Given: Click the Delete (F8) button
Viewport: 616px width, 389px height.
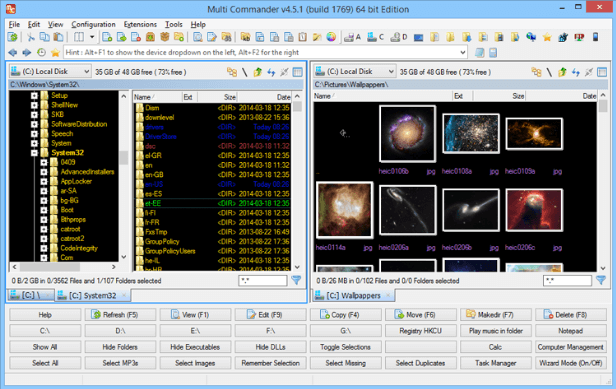Looking at the screenshot, I should [570, 315].
